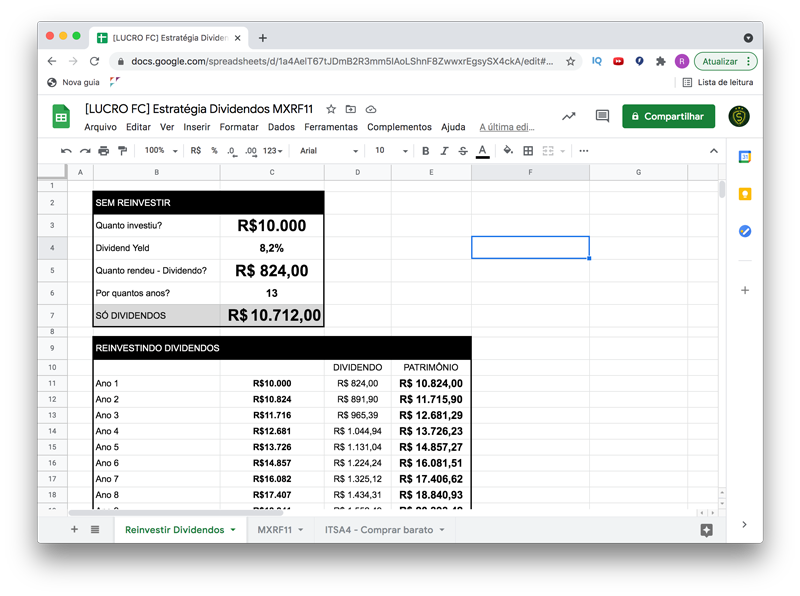Toggle strikethrough formatting
Screen dimensions: 800x596
pyautogui.click(x=463, y=151)
